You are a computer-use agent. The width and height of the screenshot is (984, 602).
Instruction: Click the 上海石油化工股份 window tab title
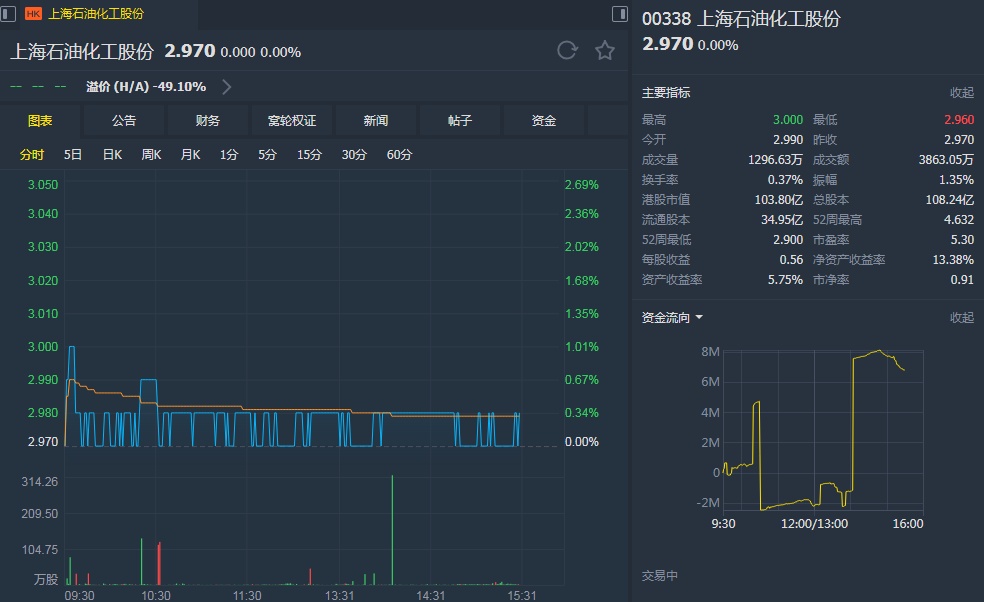click(x=96, y=13)
